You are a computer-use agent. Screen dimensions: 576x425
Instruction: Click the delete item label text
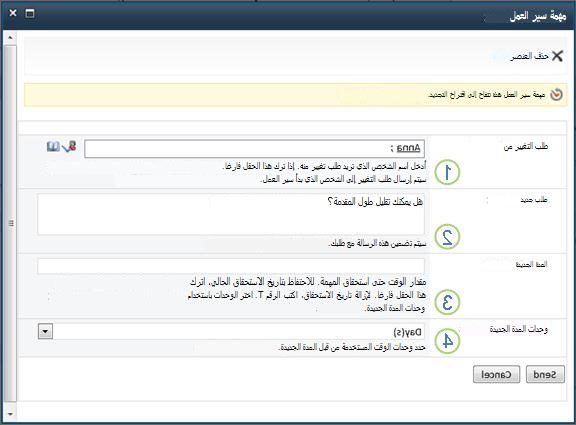coord(529,56)
